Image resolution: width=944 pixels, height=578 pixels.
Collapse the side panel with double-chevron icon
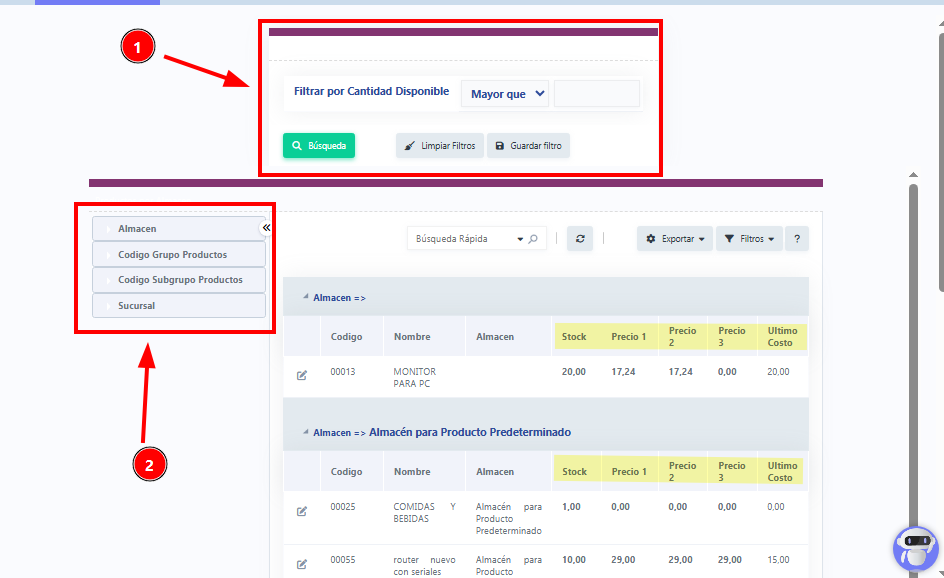point(267,228)
